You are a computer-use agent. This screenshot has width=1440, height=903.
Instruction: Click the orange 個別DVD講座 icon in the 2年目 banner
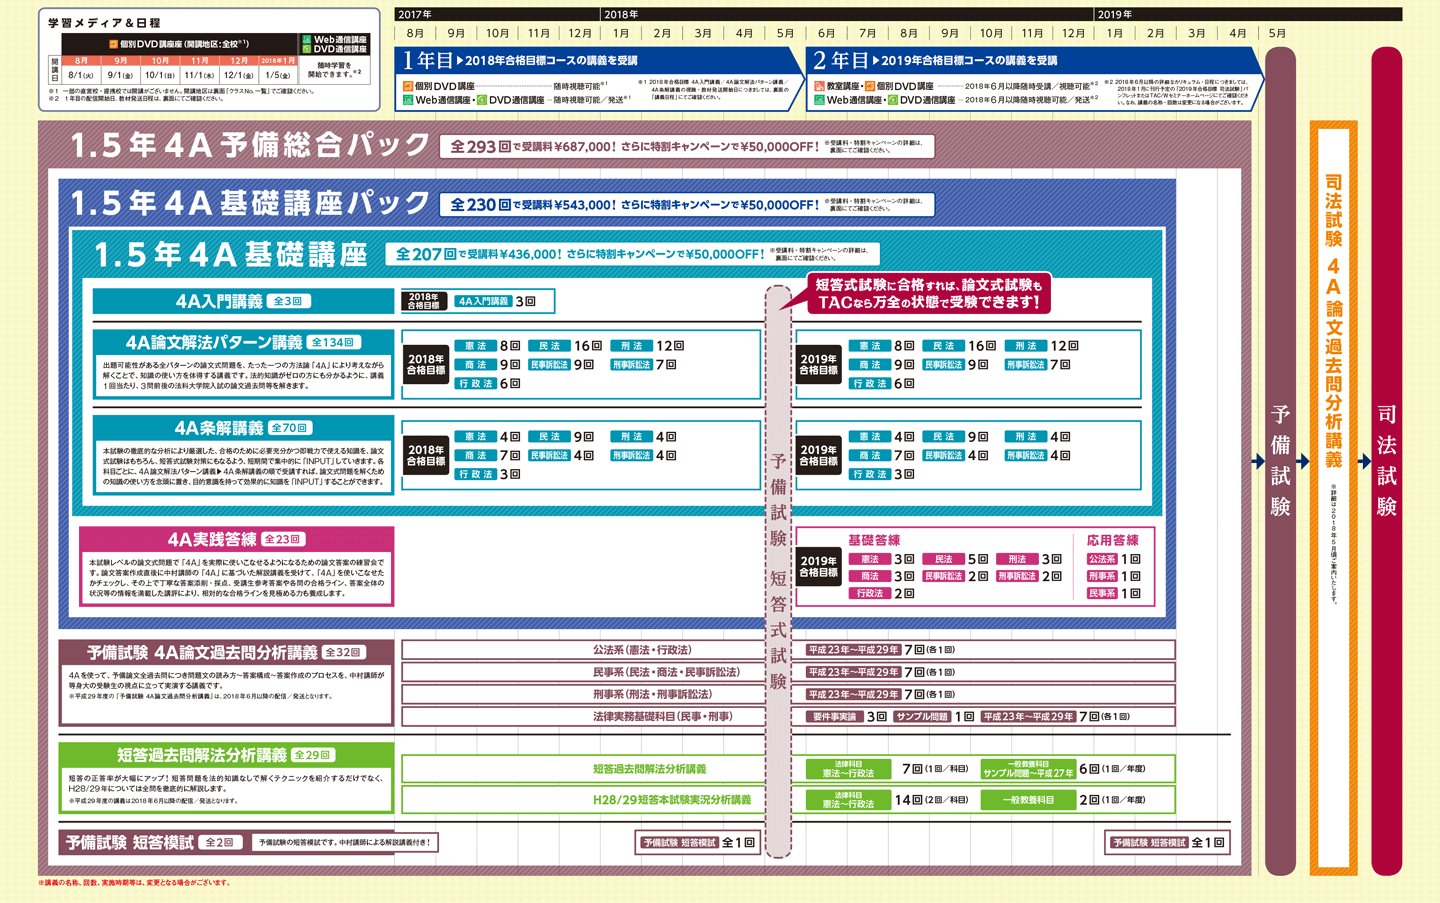870,87
